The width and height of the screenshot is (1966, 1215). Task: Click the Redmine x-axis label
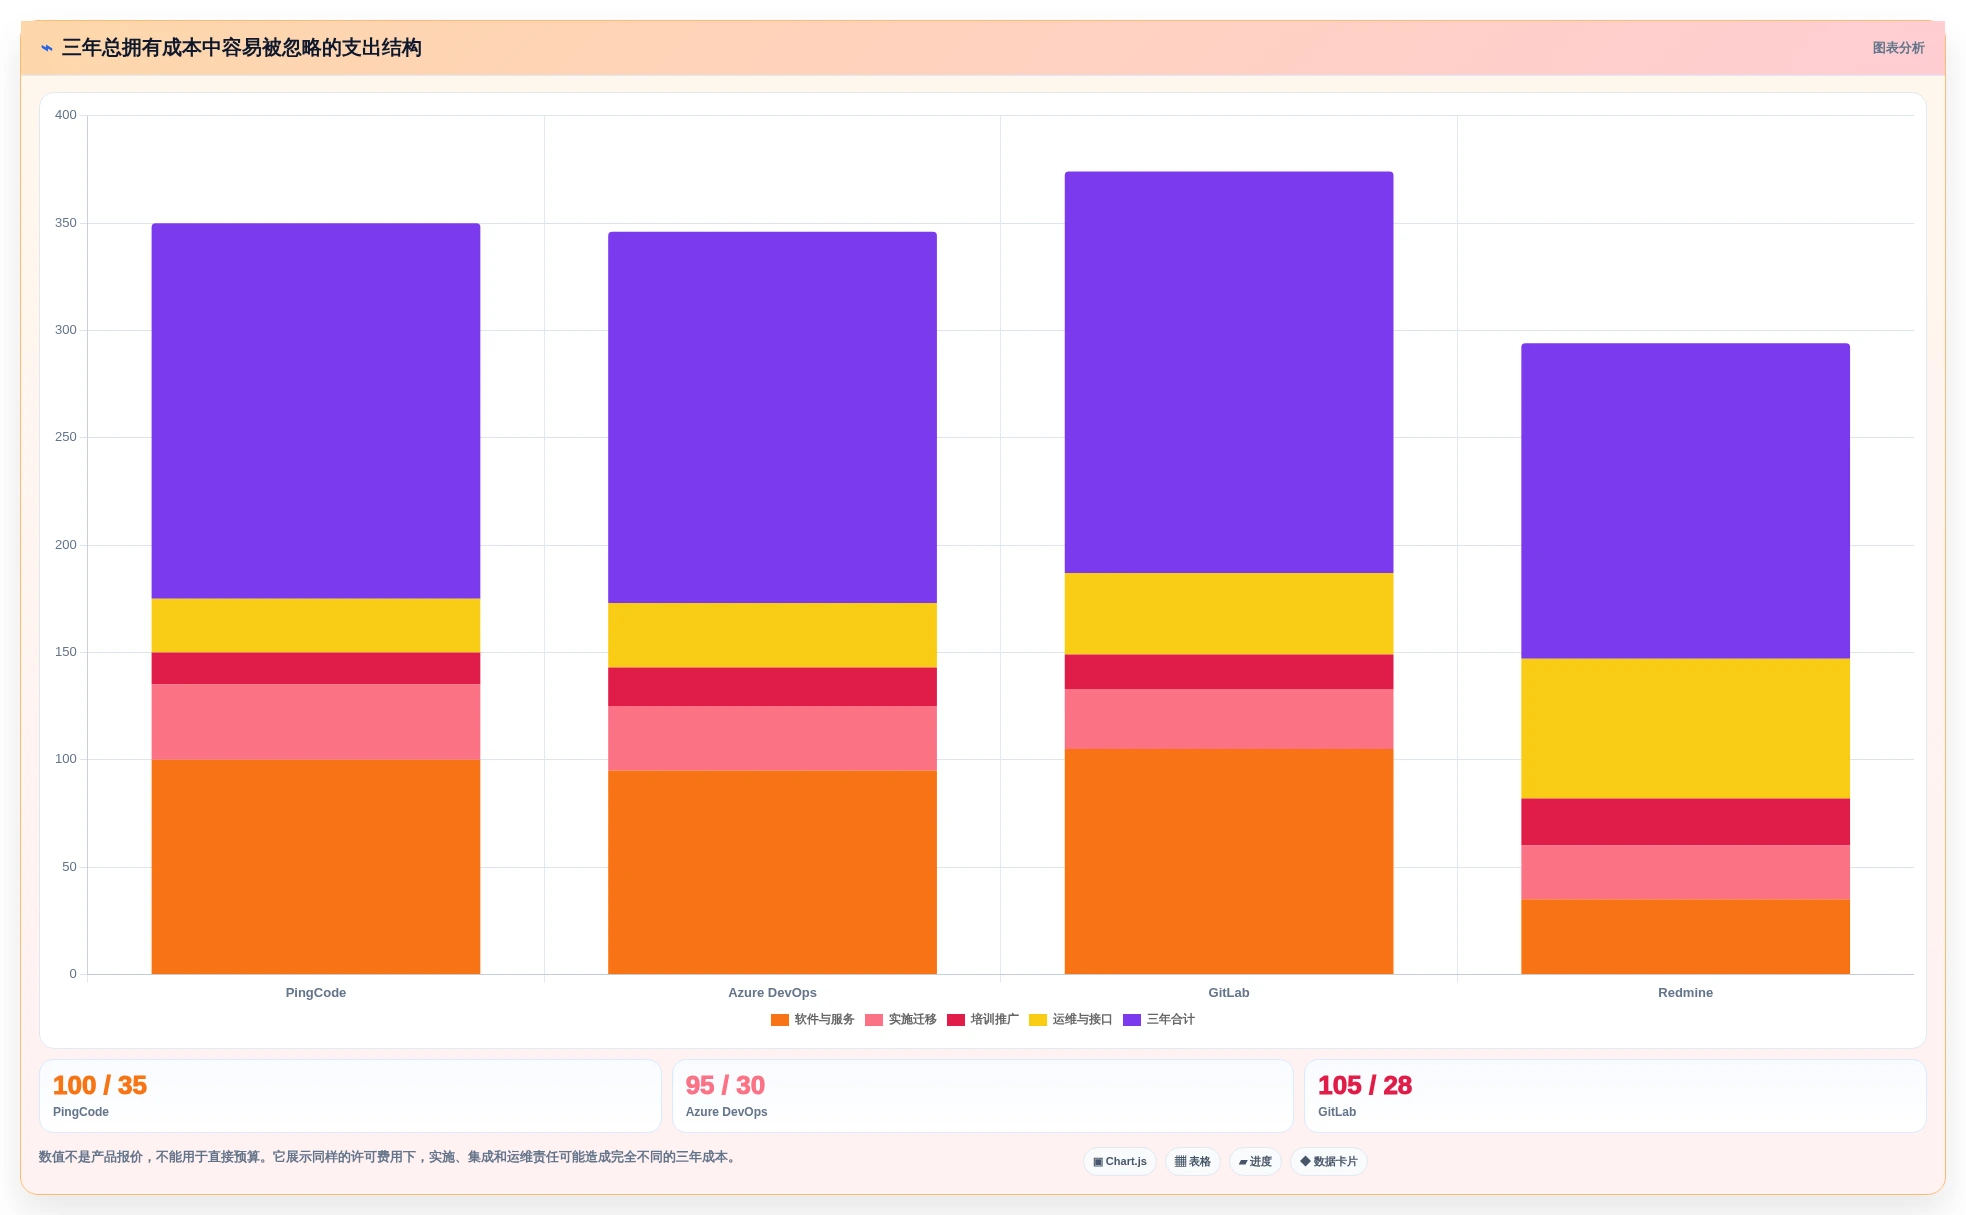click(x=1685, y=993)
